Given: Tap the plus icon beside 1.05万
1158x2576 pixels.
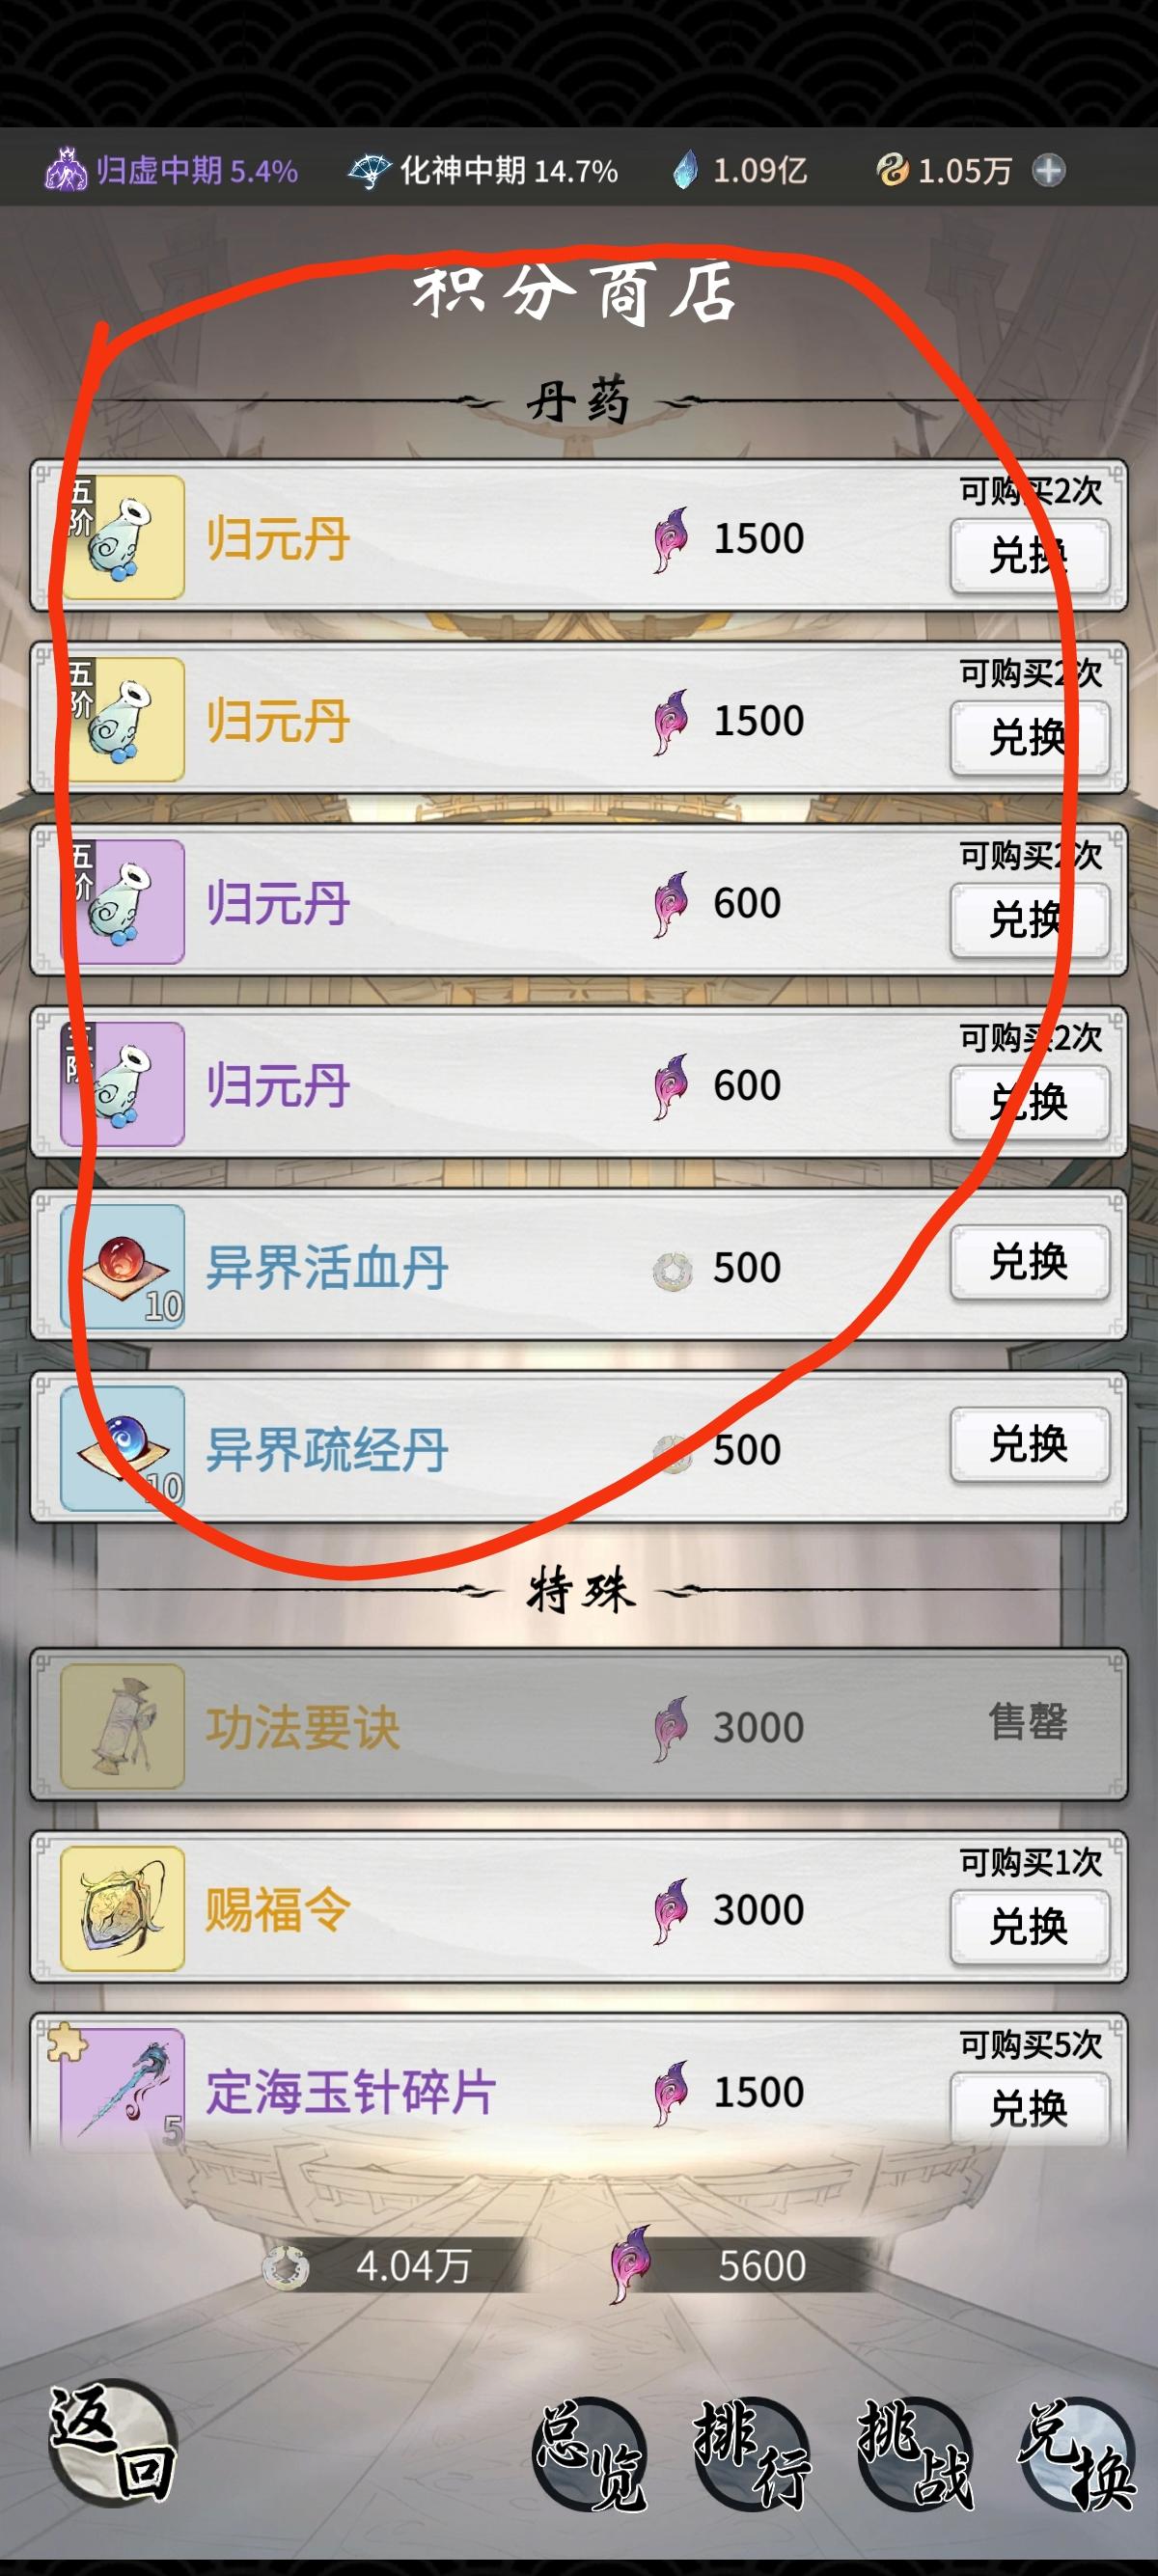Looking at the screenshot, I should click(x=1048, y=171).
